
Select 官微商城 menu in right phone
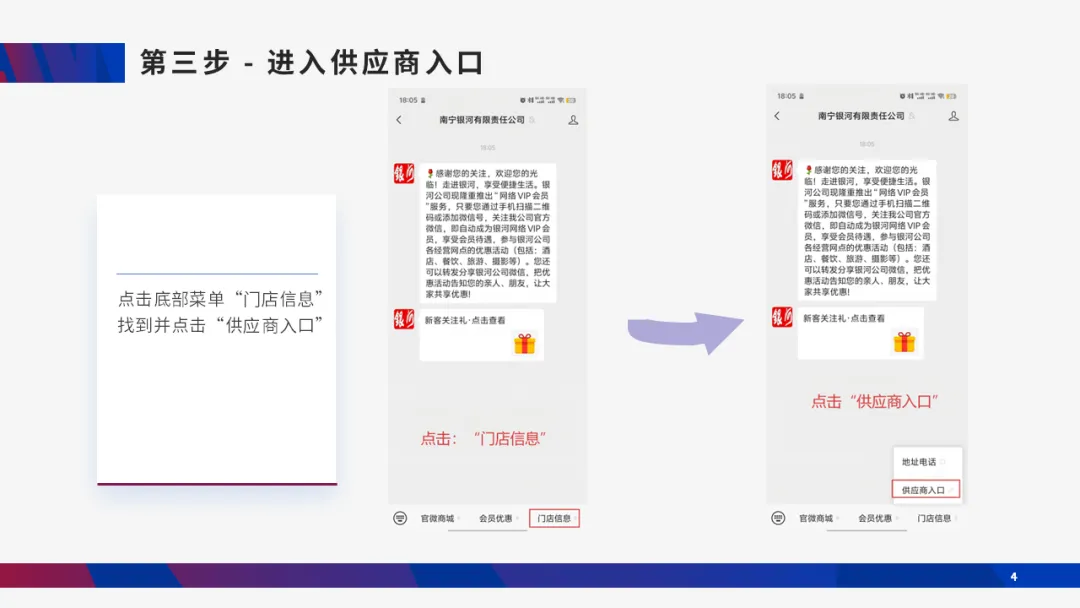click(816, 518)
